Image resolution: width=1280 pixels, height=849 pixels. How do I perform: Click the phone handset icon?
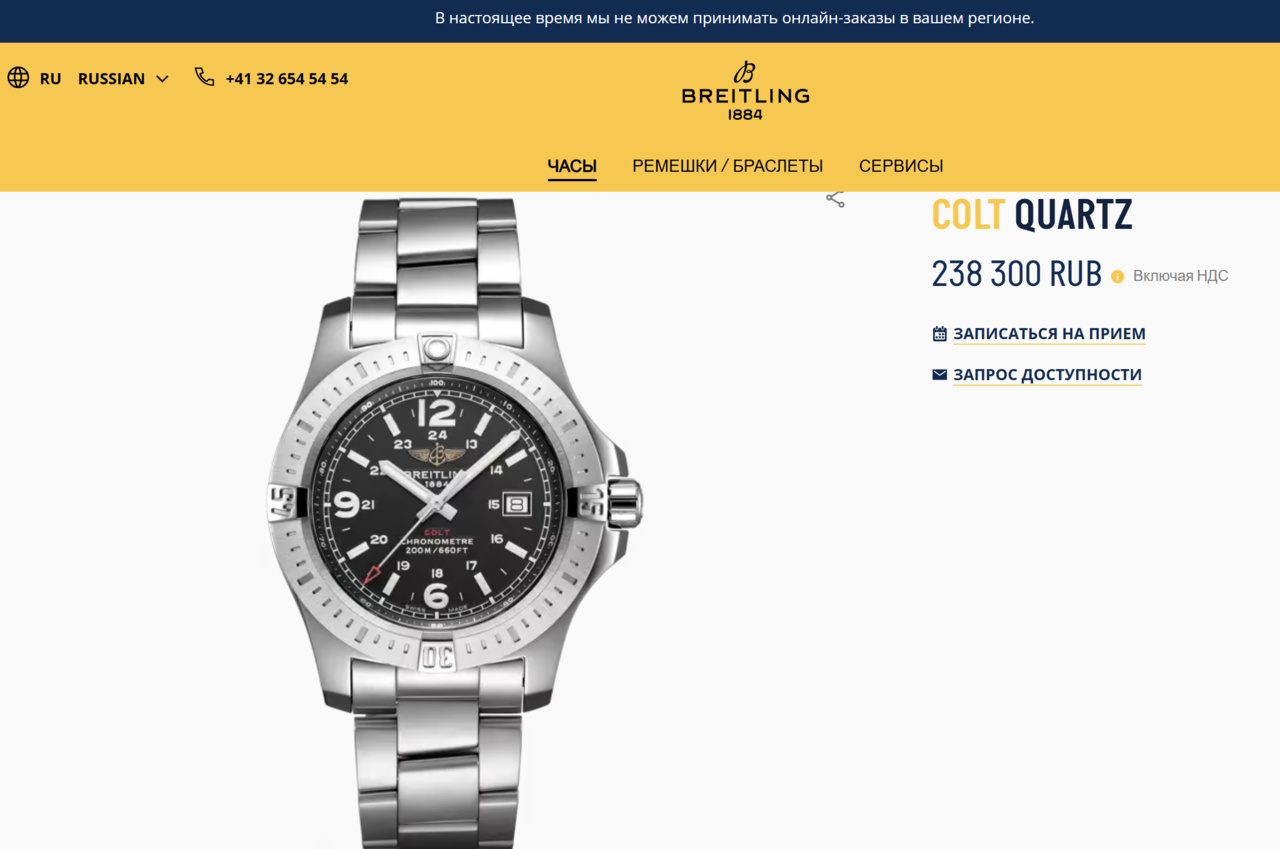205,77
